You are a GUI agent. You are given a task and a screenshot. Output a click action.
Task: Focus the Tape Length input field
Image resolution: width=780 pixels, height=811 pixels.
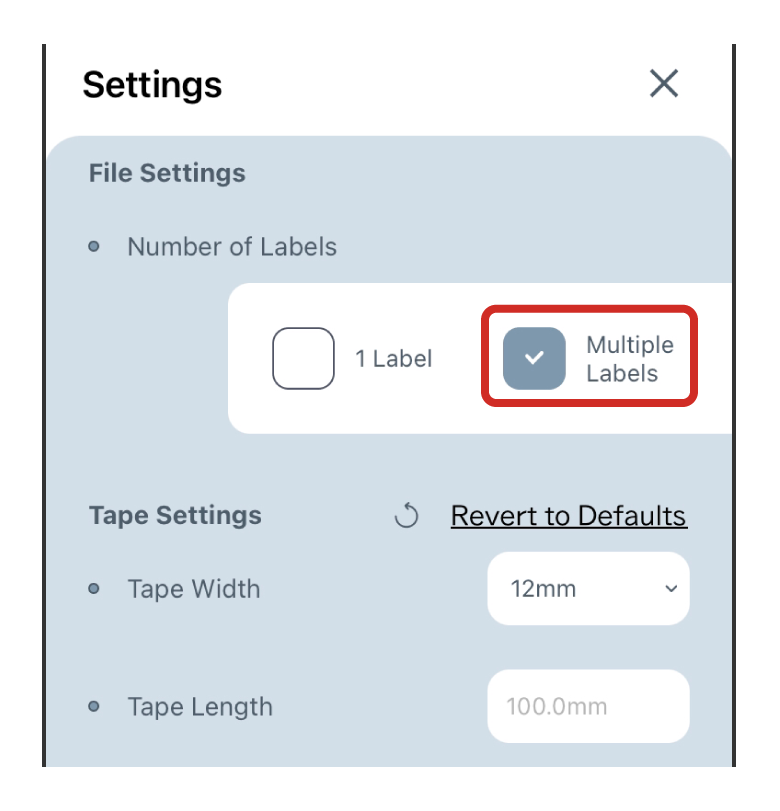pyautogui.click(x=588, y=706)
